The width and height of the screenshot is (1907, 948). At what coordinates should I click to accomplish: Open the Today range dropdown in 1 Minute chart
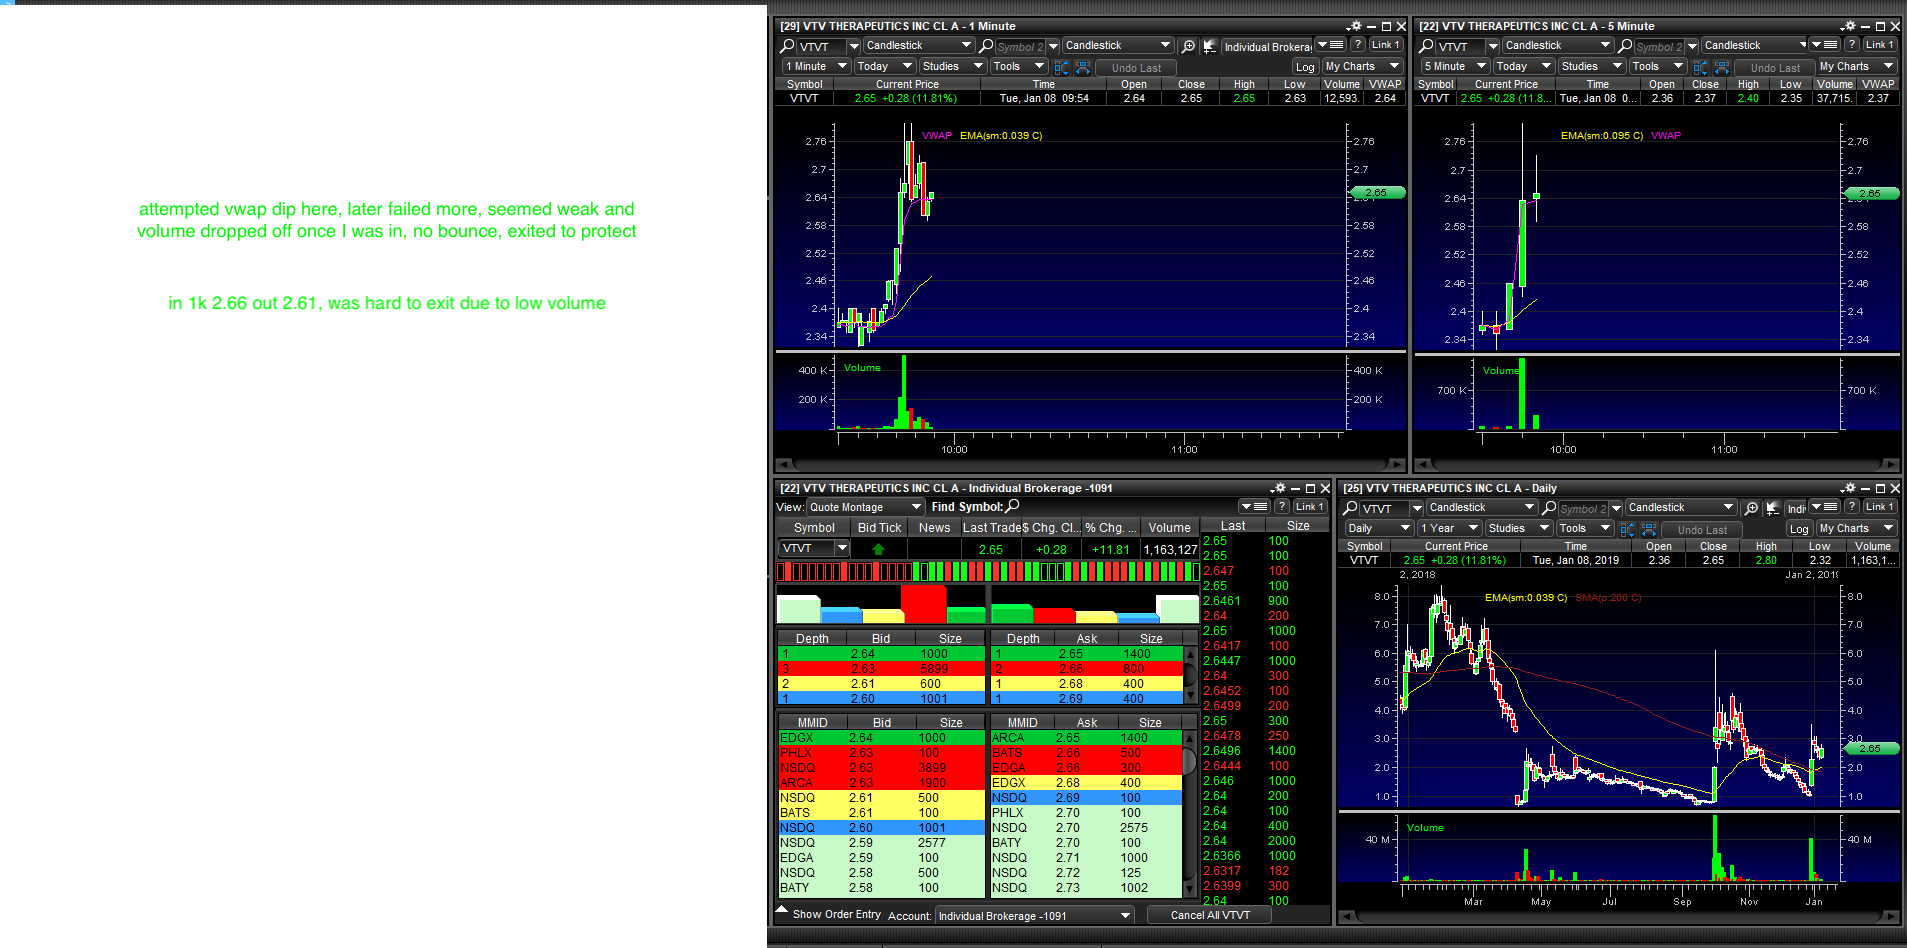click(884, 67)
